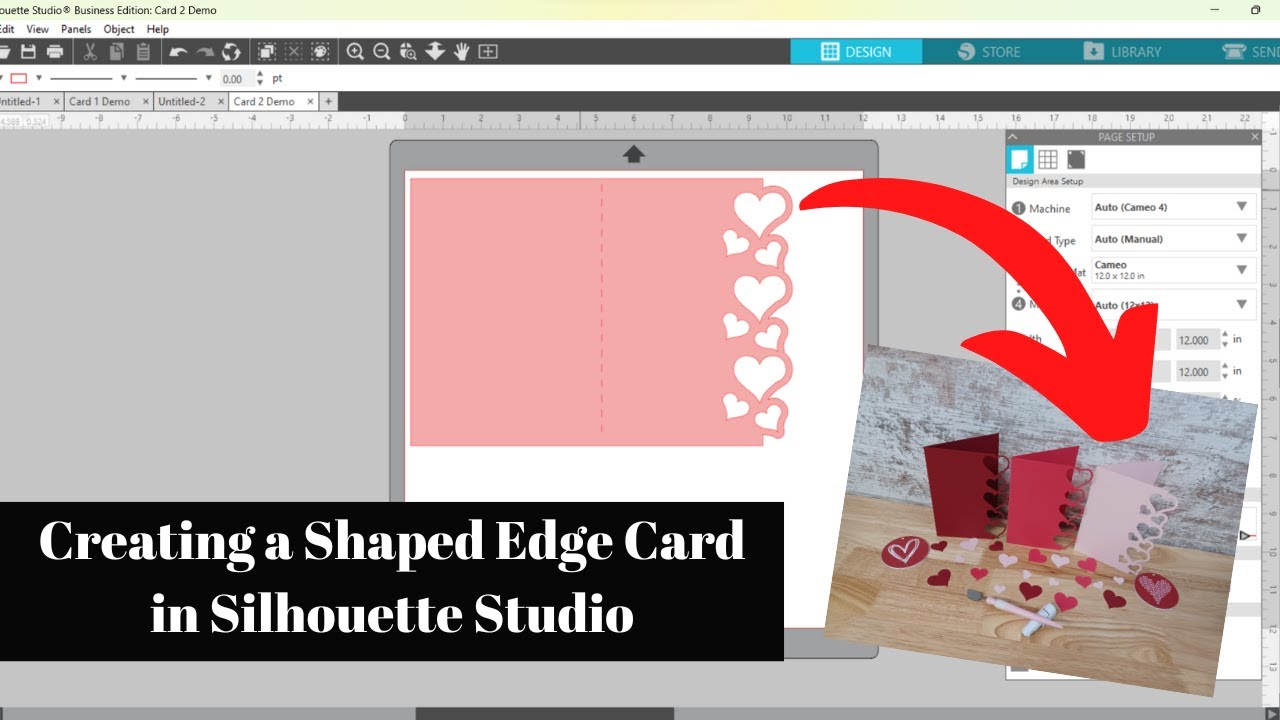Close the Page Setup panel

1255,137
